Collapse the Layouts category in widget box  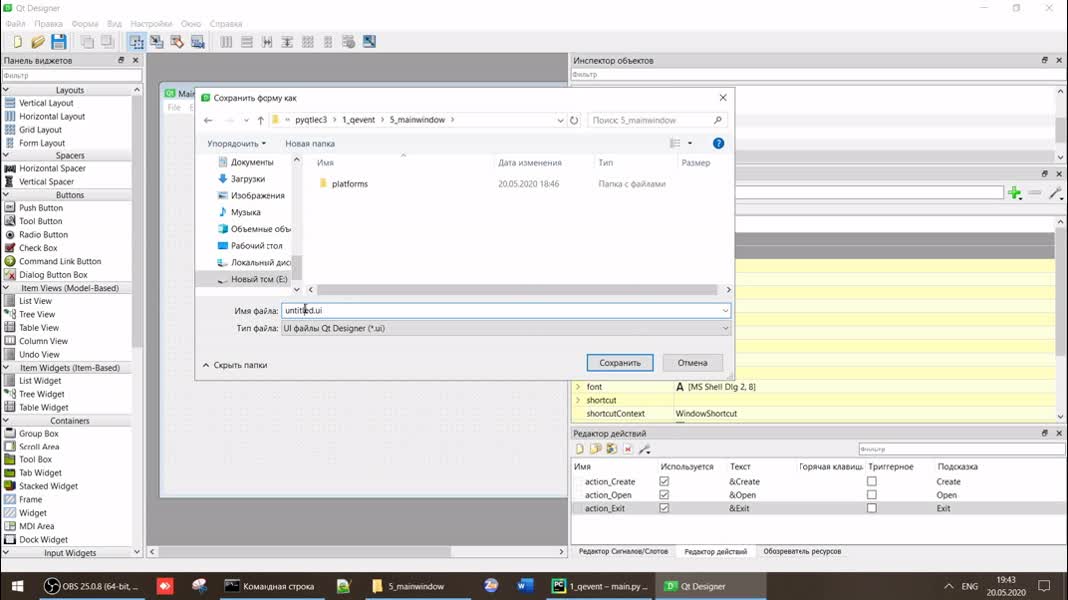pos(6,90)
